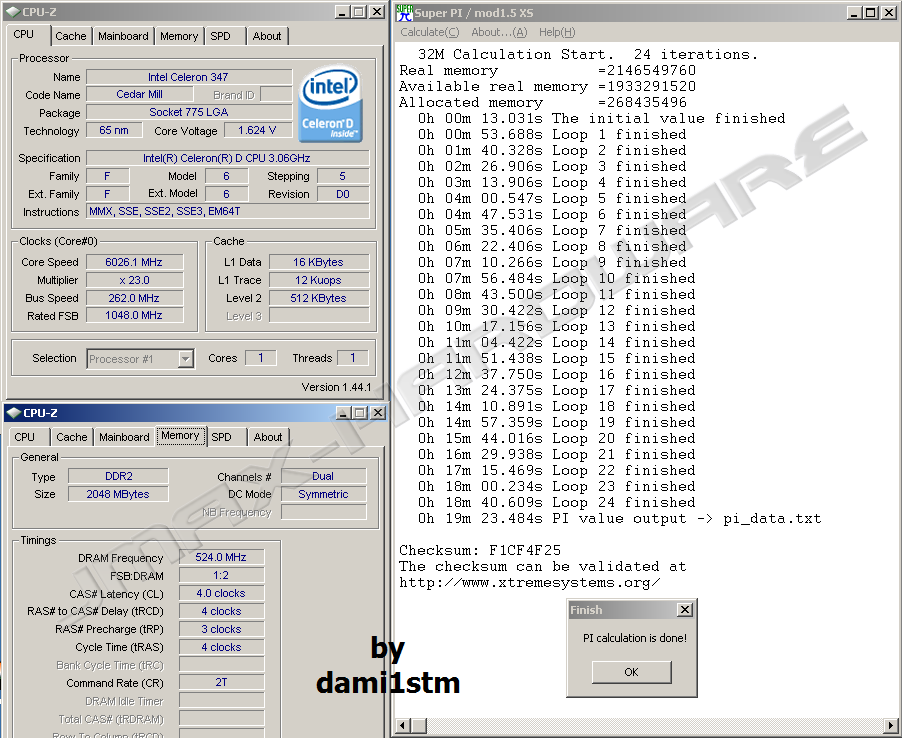The width and height of the screenshot is (902, 738).
Task: Click the CPU-Z logo icon in top window title bar
Action: 13,12
